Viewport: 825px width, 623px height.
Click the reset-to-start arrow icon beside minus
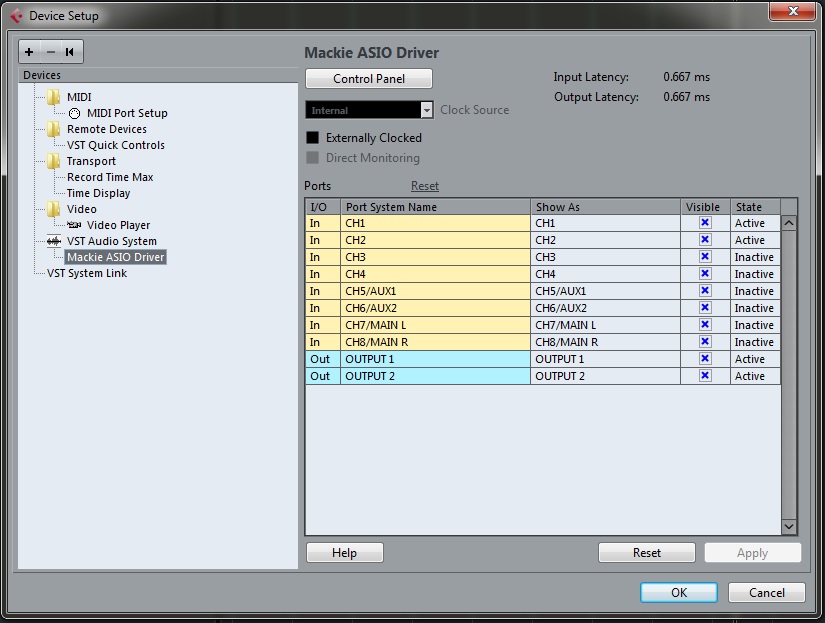tap(69, 52)
